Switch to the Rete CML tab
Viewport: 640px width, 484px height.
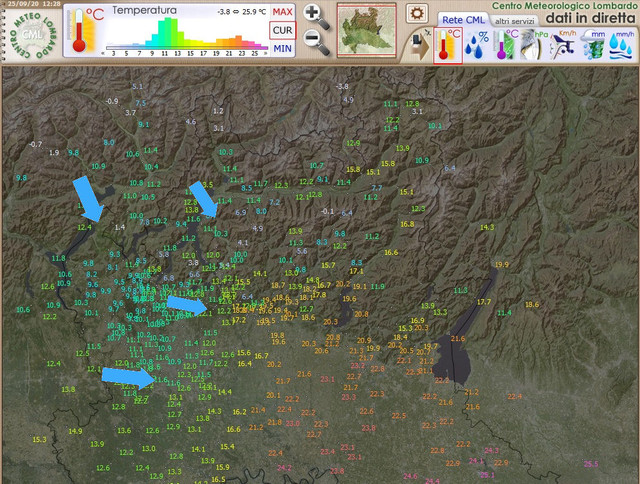coord(463,20)
